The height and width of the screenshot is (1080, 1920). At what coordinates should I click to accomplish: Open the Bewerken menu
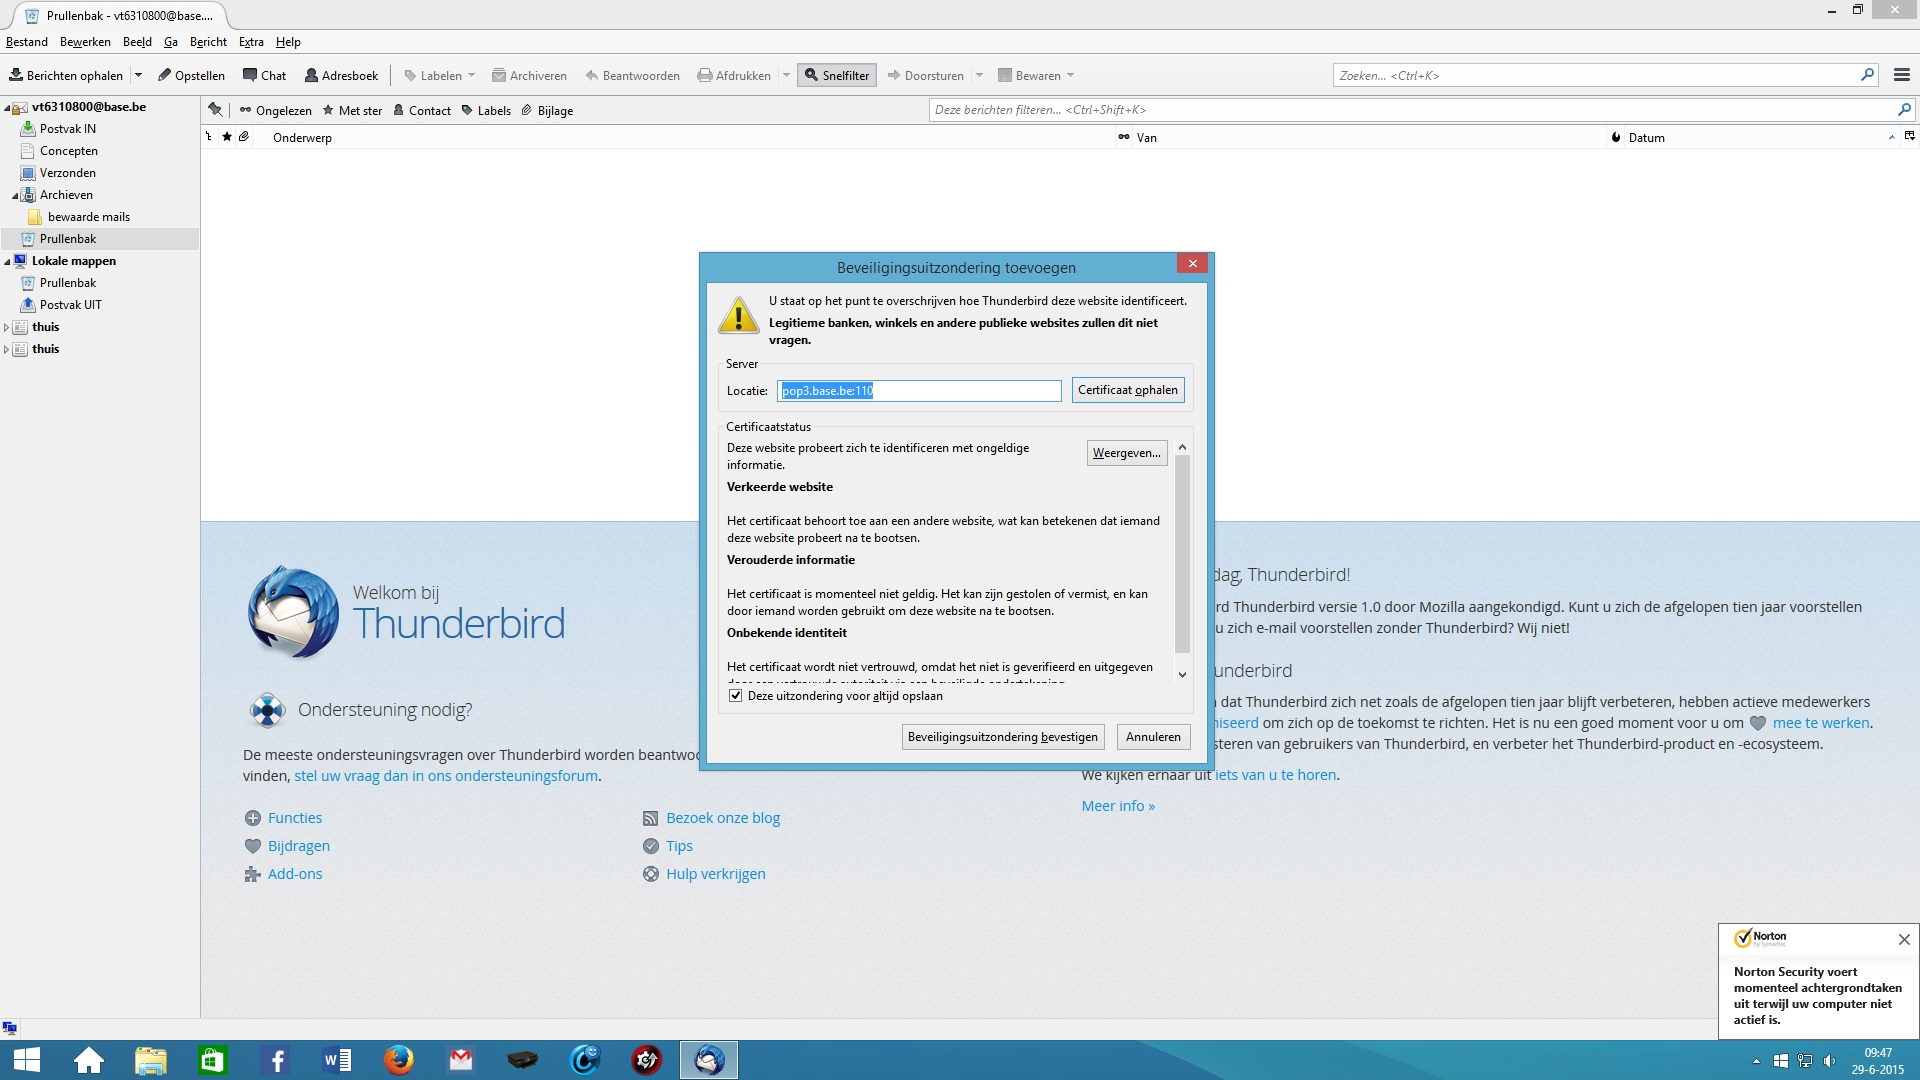click(x=85, y=42)
